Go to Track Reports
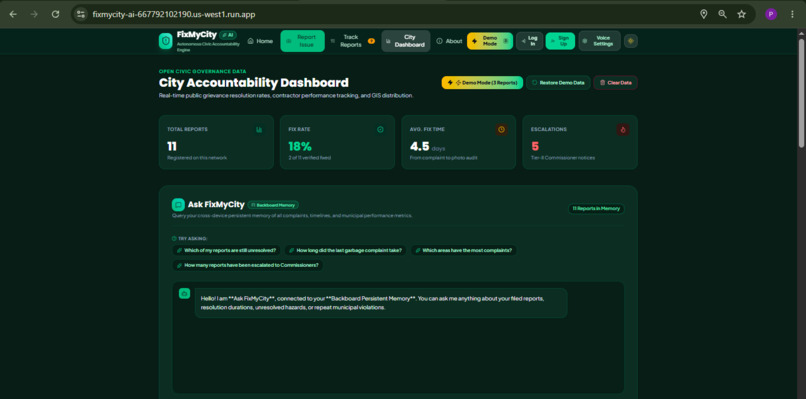The width and height of the screenshot is (806, 399). coord(352,41)
